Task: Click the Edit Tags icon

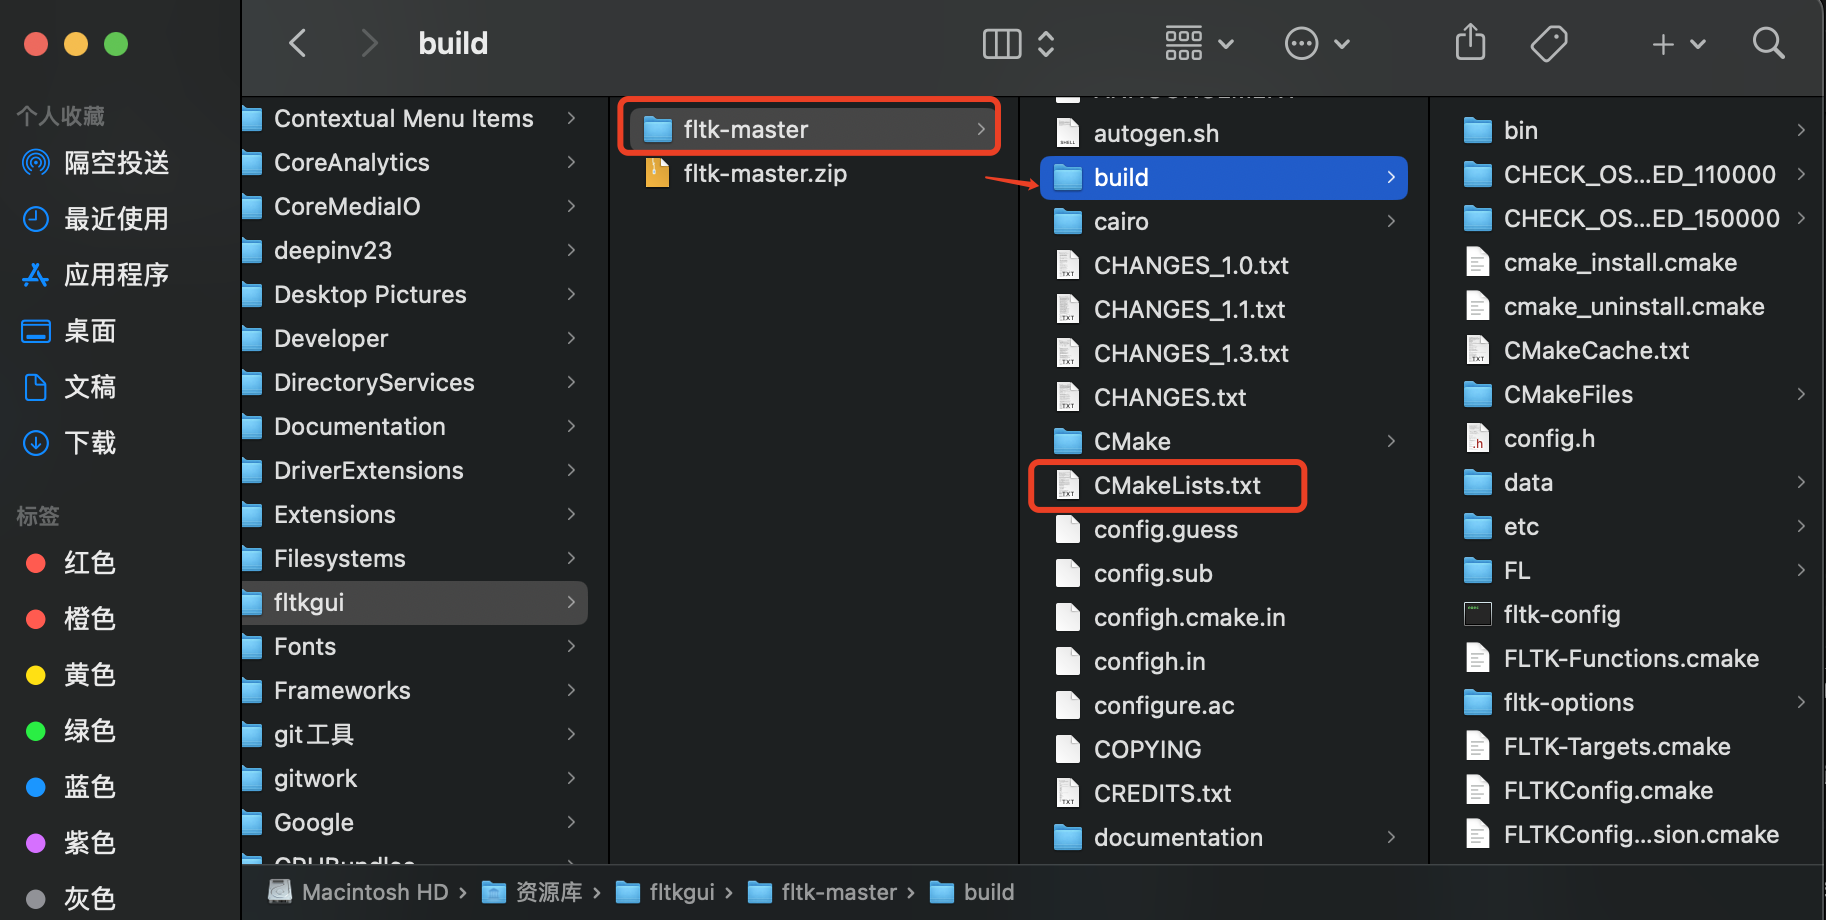Action: 1549,43
